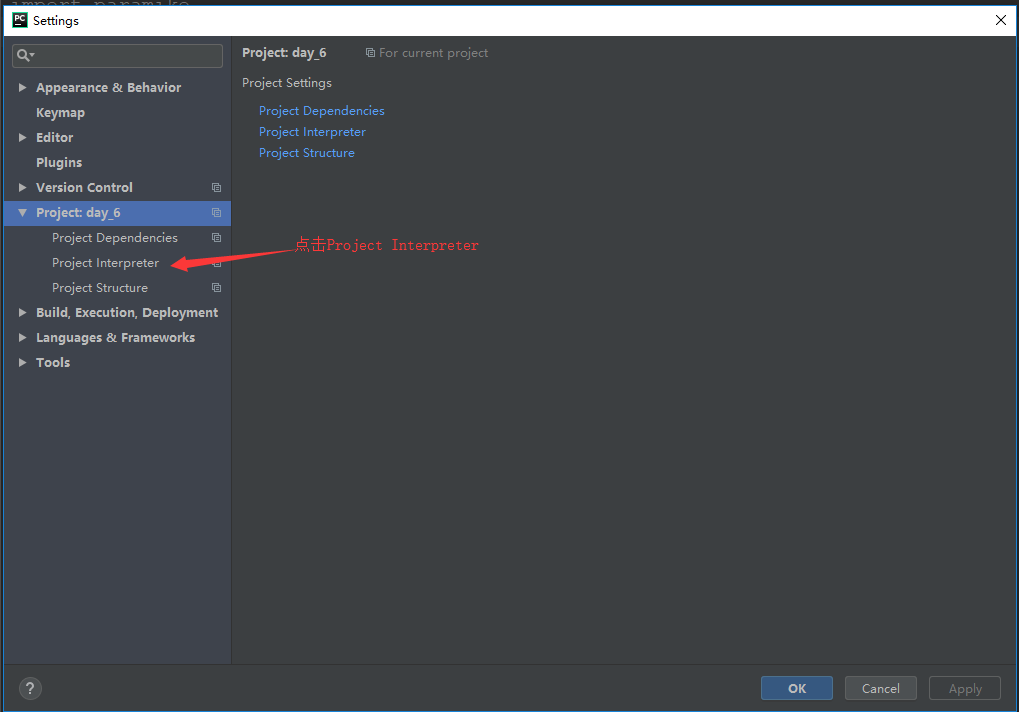Select Editor in the settings tree
The height and width of the screenshot is (712, 1019).
click(x=55, y=138)
